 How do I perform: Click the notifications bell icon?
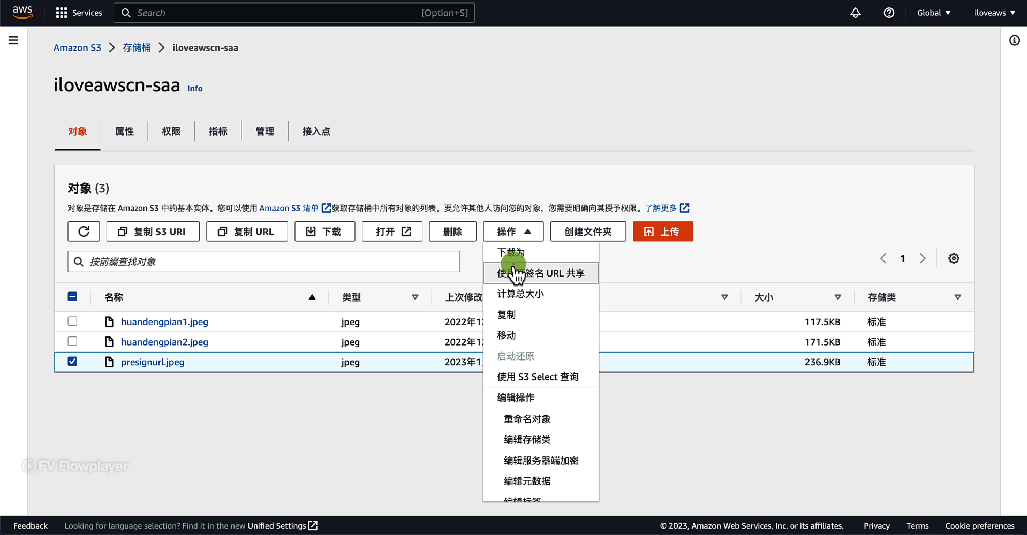point(855,12)
